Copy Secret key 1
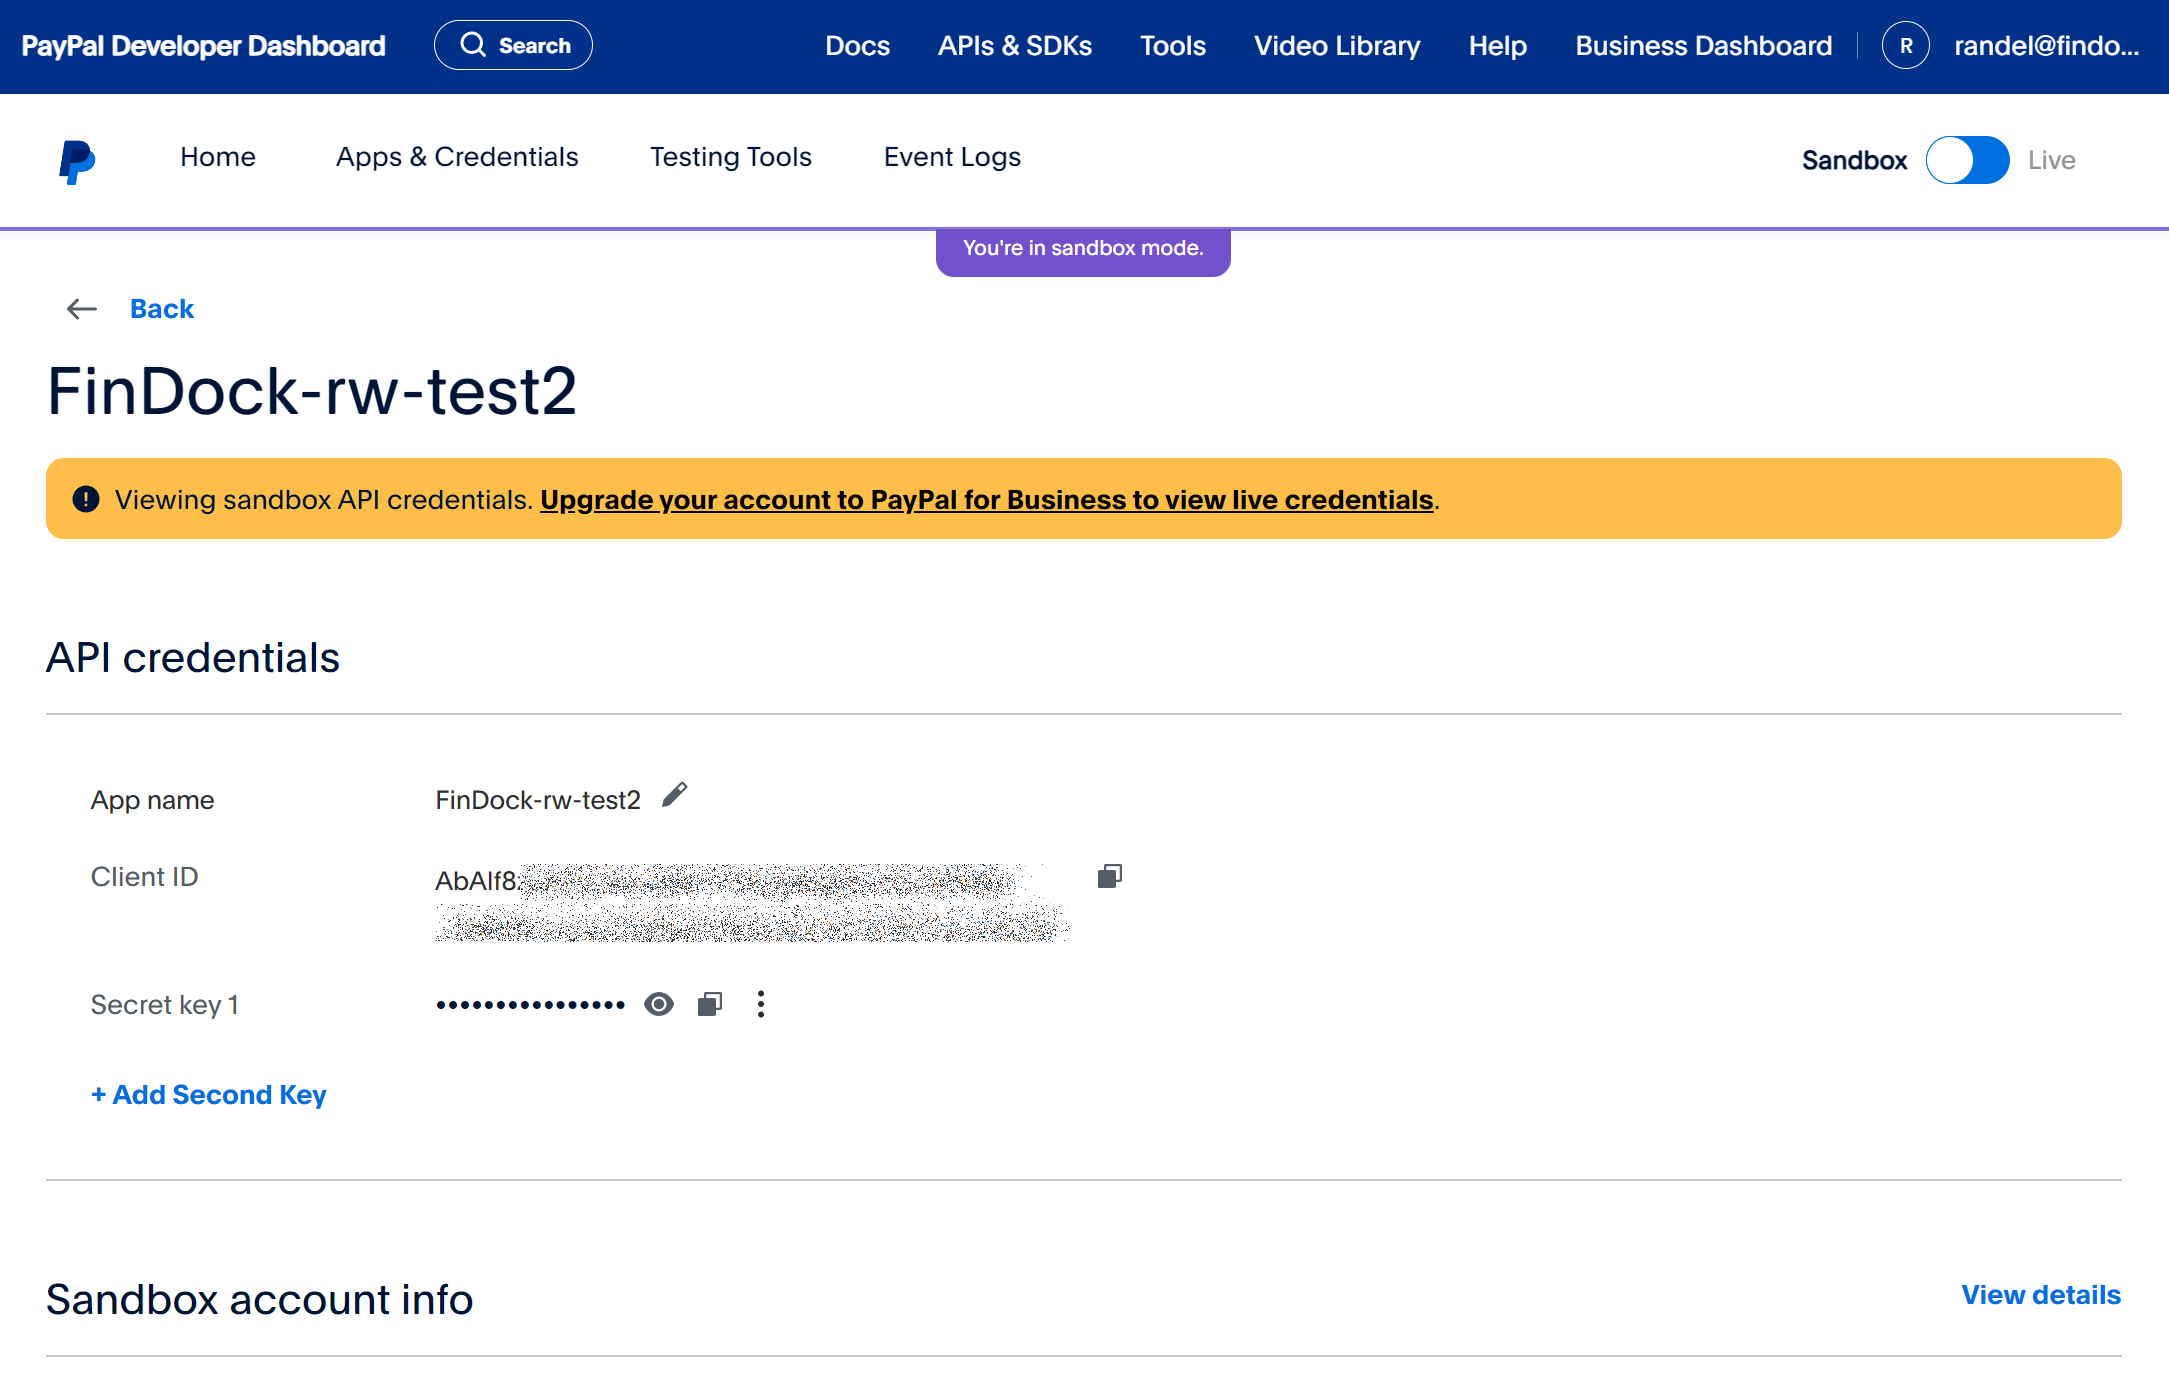2169x1388 pixels. coord(709,1003)
